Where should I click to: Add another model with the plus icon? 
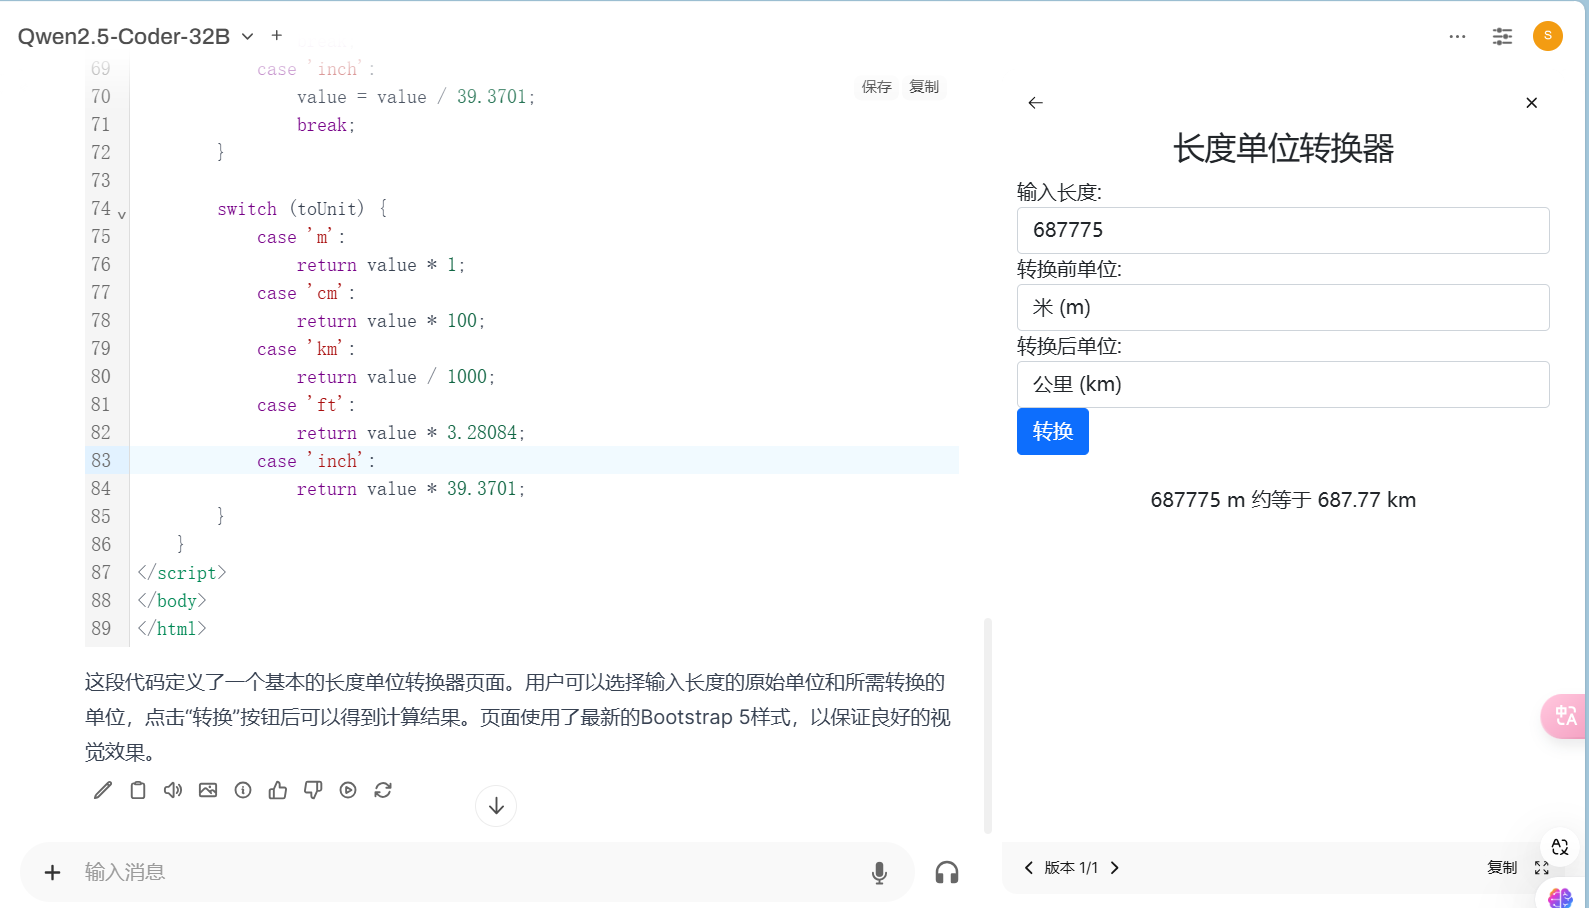coord(277,36)
